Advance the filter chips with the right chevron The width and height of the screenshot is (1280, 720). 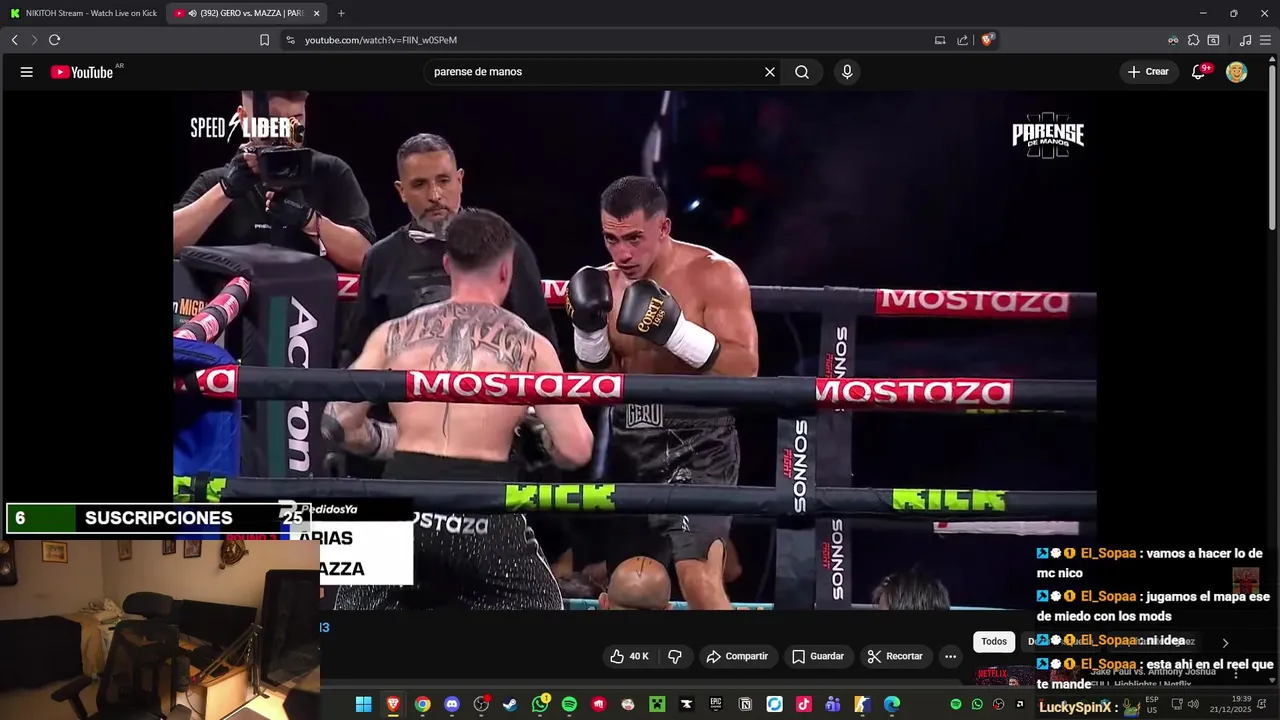[1225, 643]
